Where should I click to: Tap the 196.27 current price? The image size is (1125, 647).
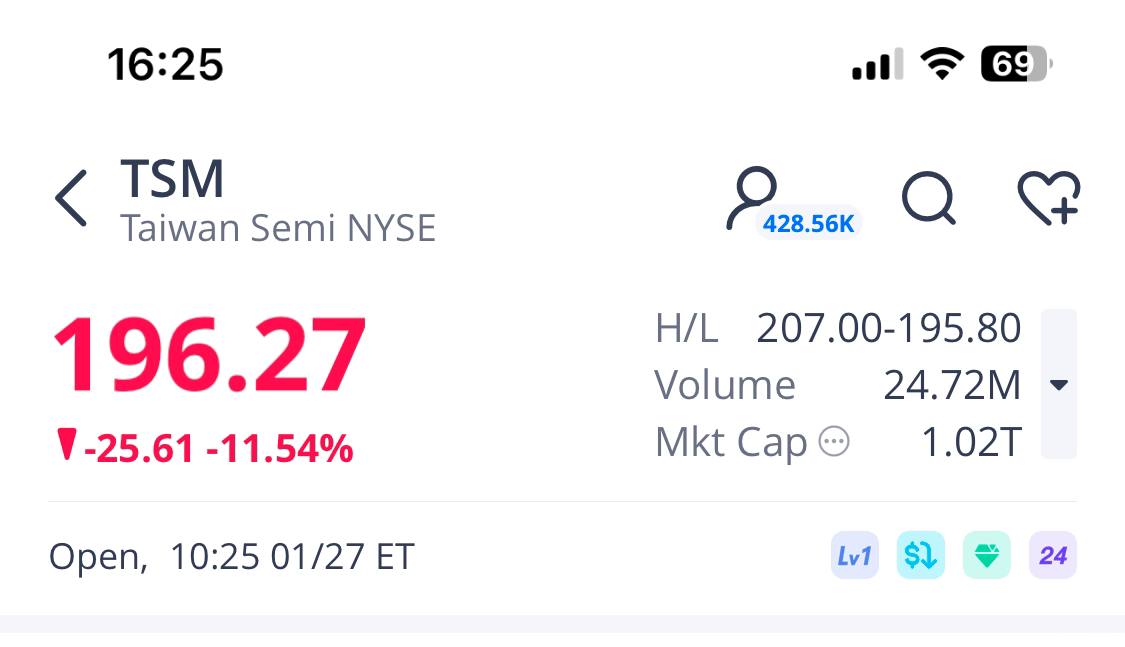[208, 357]
